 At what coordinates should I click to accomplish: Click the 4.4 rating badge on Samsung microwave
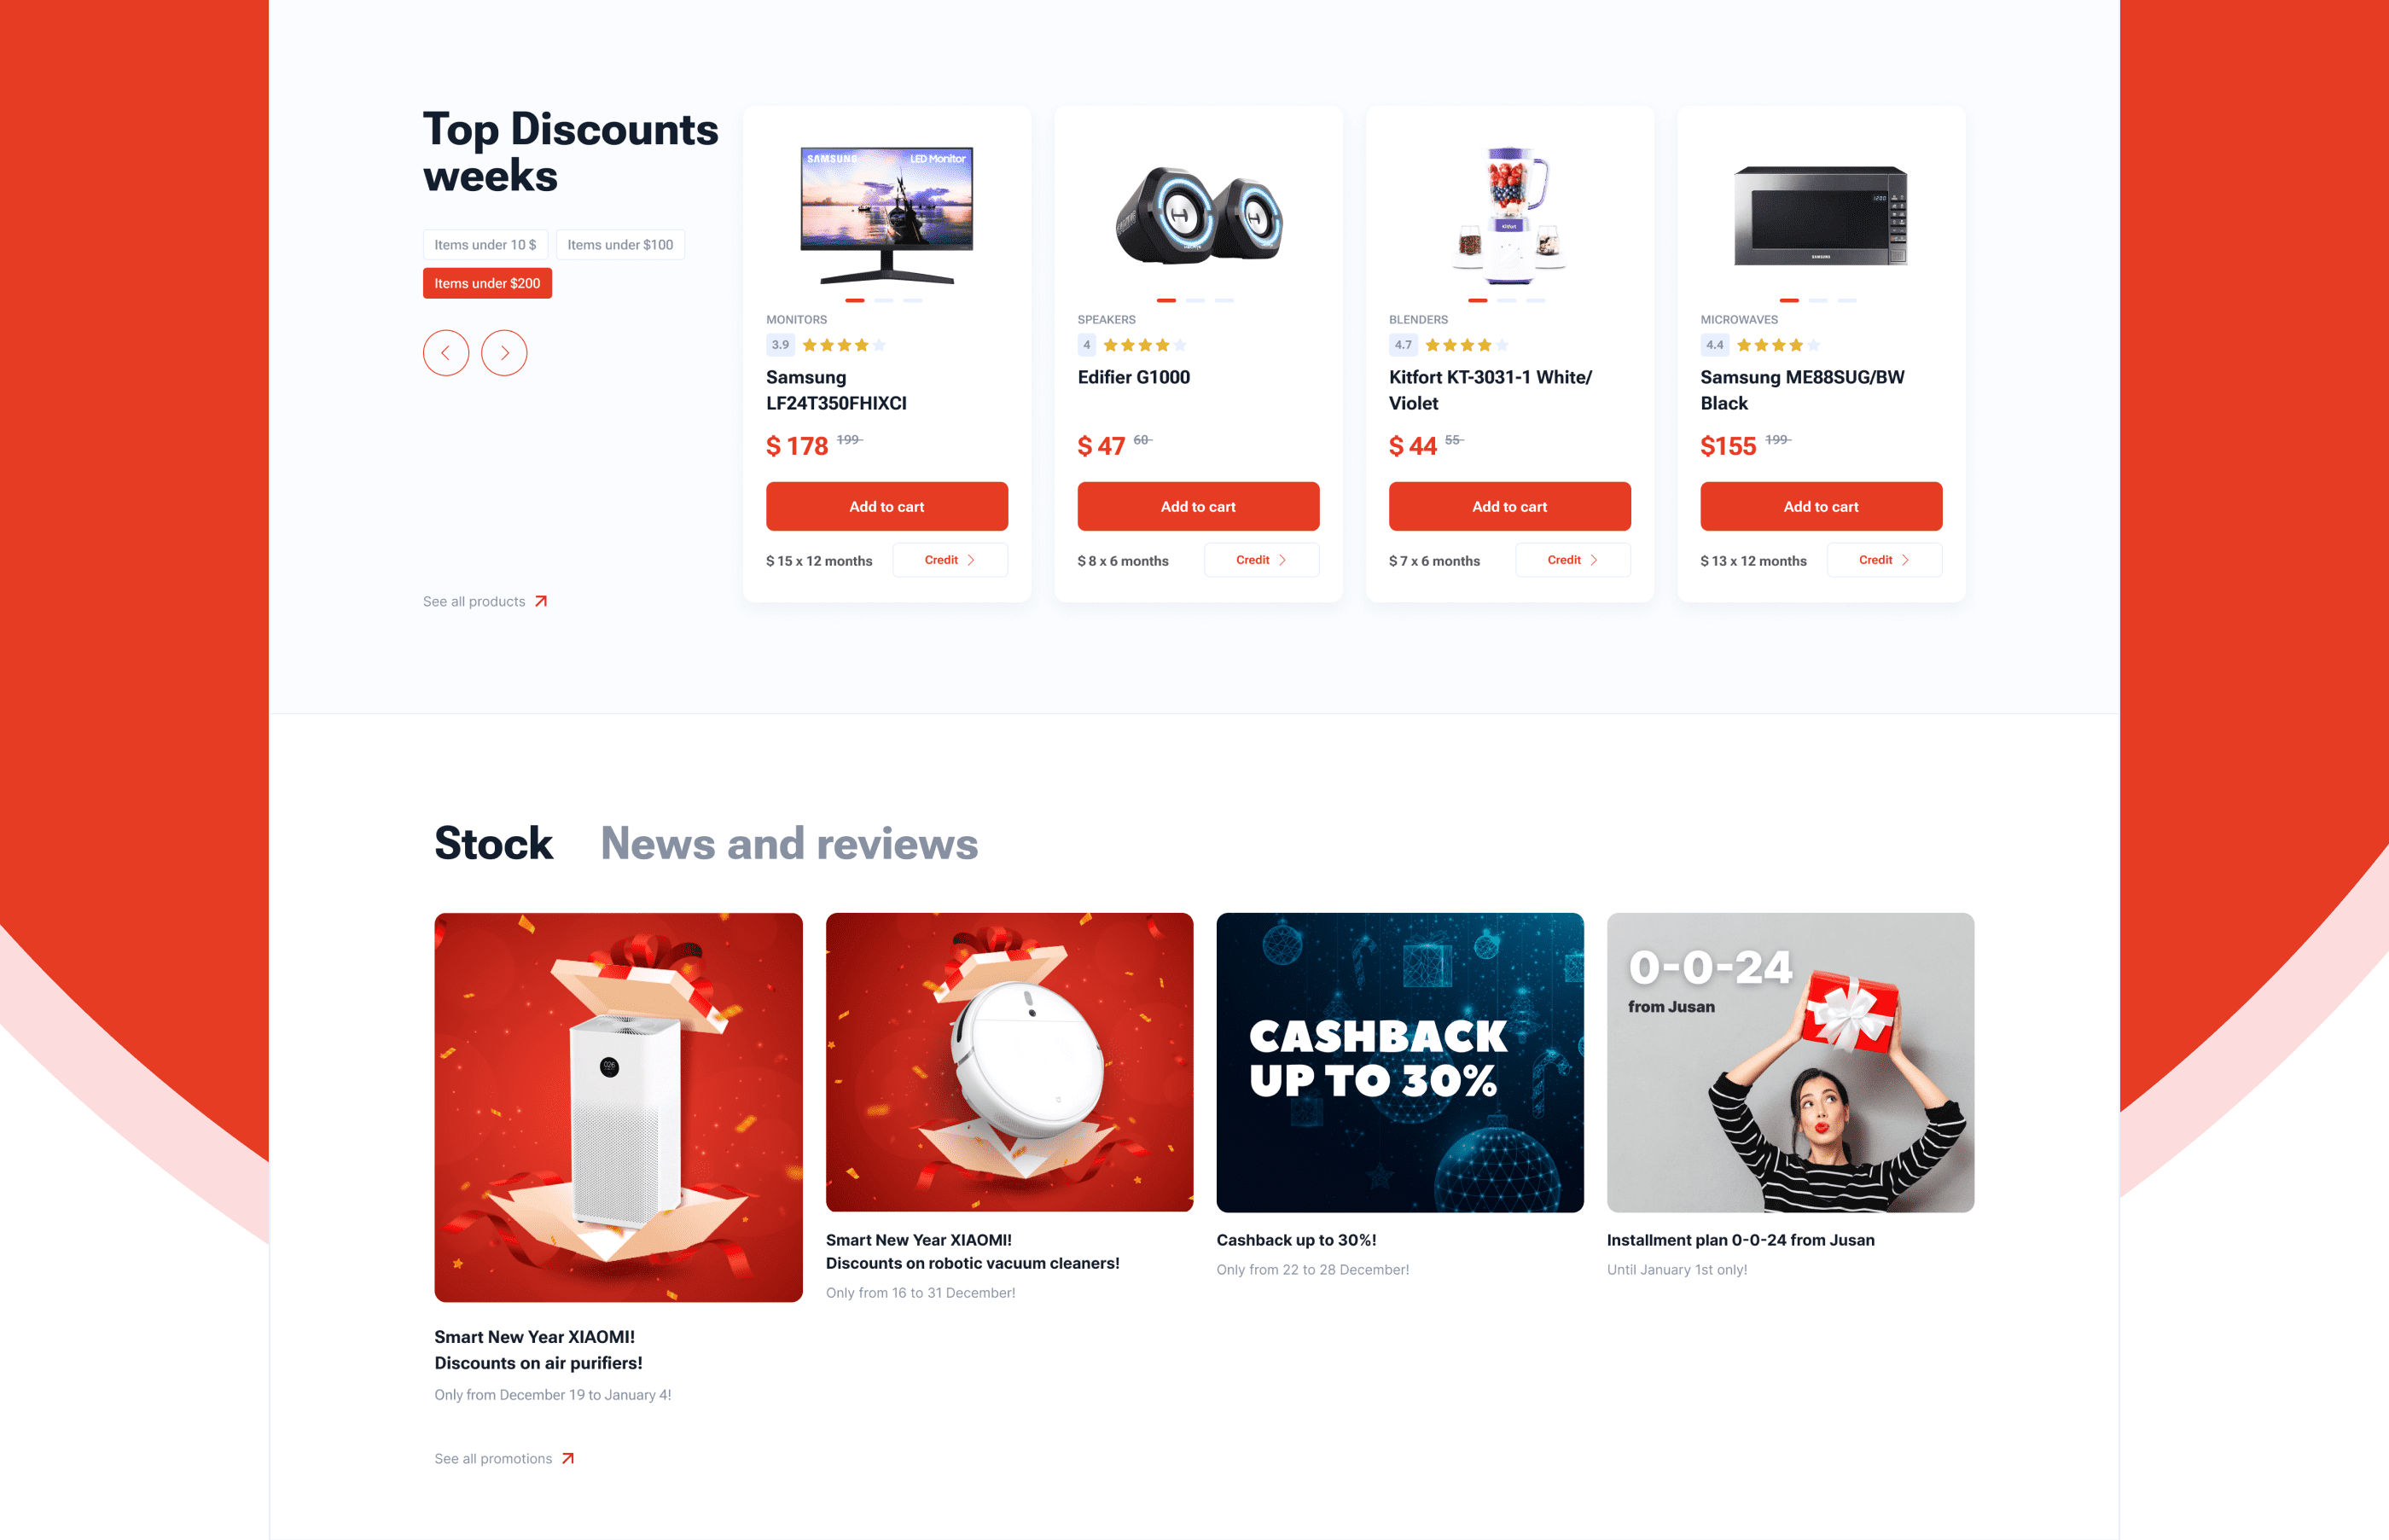click(1715, 345)
